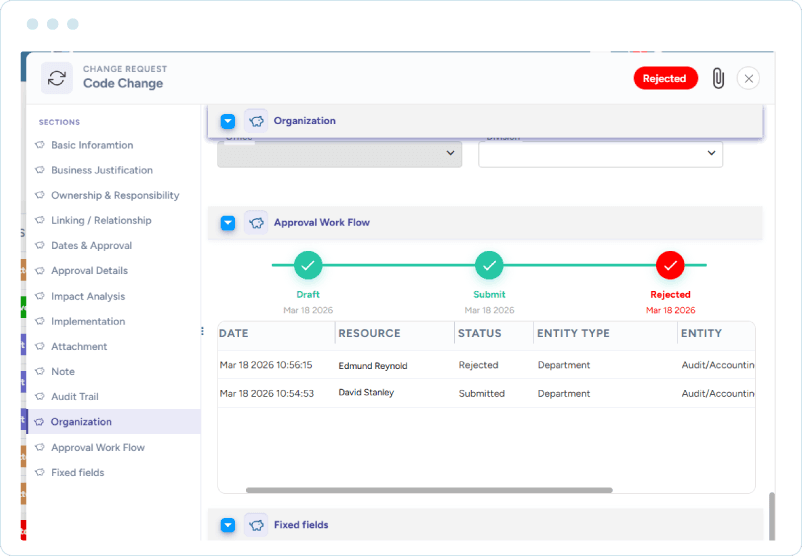The image size is (802, 556).
Task: Open the greyed Office dropdown
Action: 340,154
